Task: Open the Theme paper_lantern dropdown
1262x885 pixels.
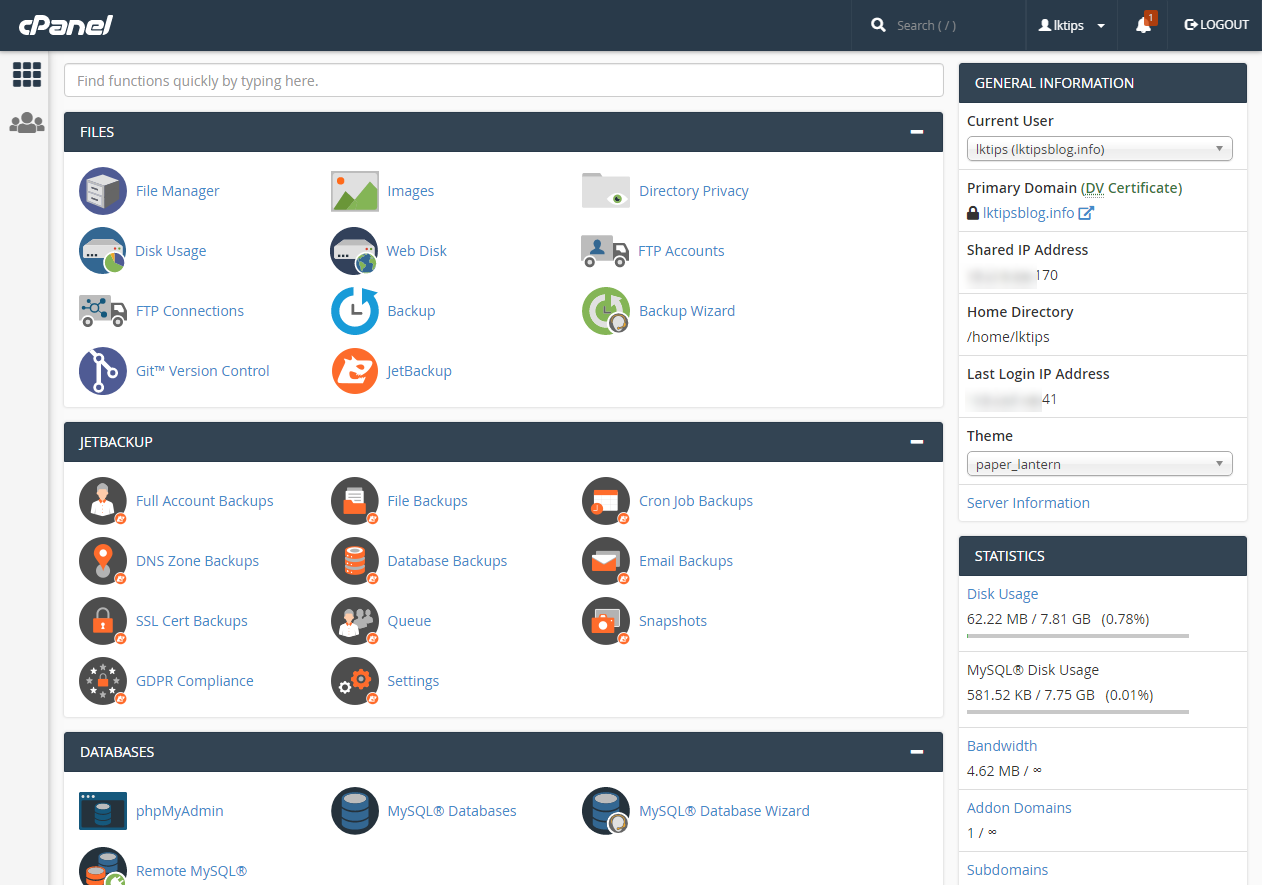Action: pyautogui.click(x=1100, y=464)
